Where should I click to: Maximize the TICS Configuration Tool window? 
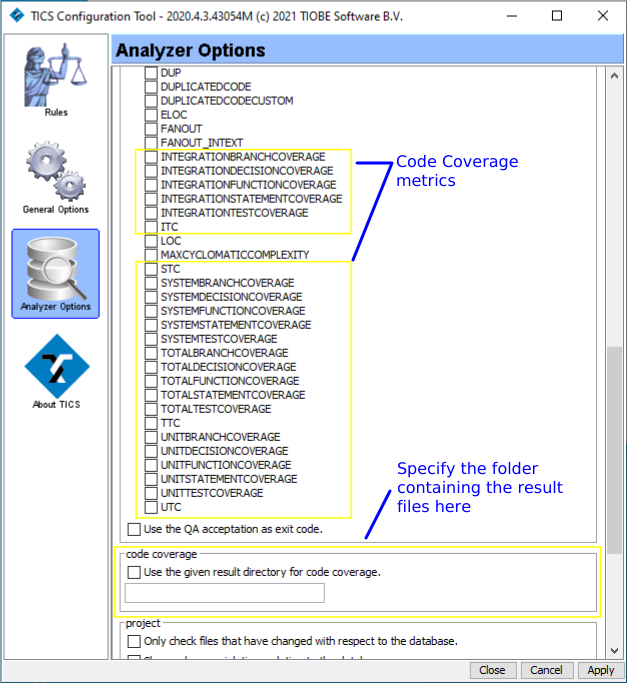(557, 16)
